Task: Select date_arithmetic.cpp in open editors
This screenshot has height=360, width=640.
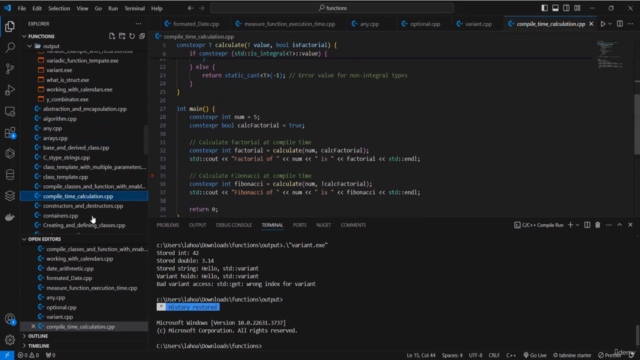Action: (x=70, y=269)
